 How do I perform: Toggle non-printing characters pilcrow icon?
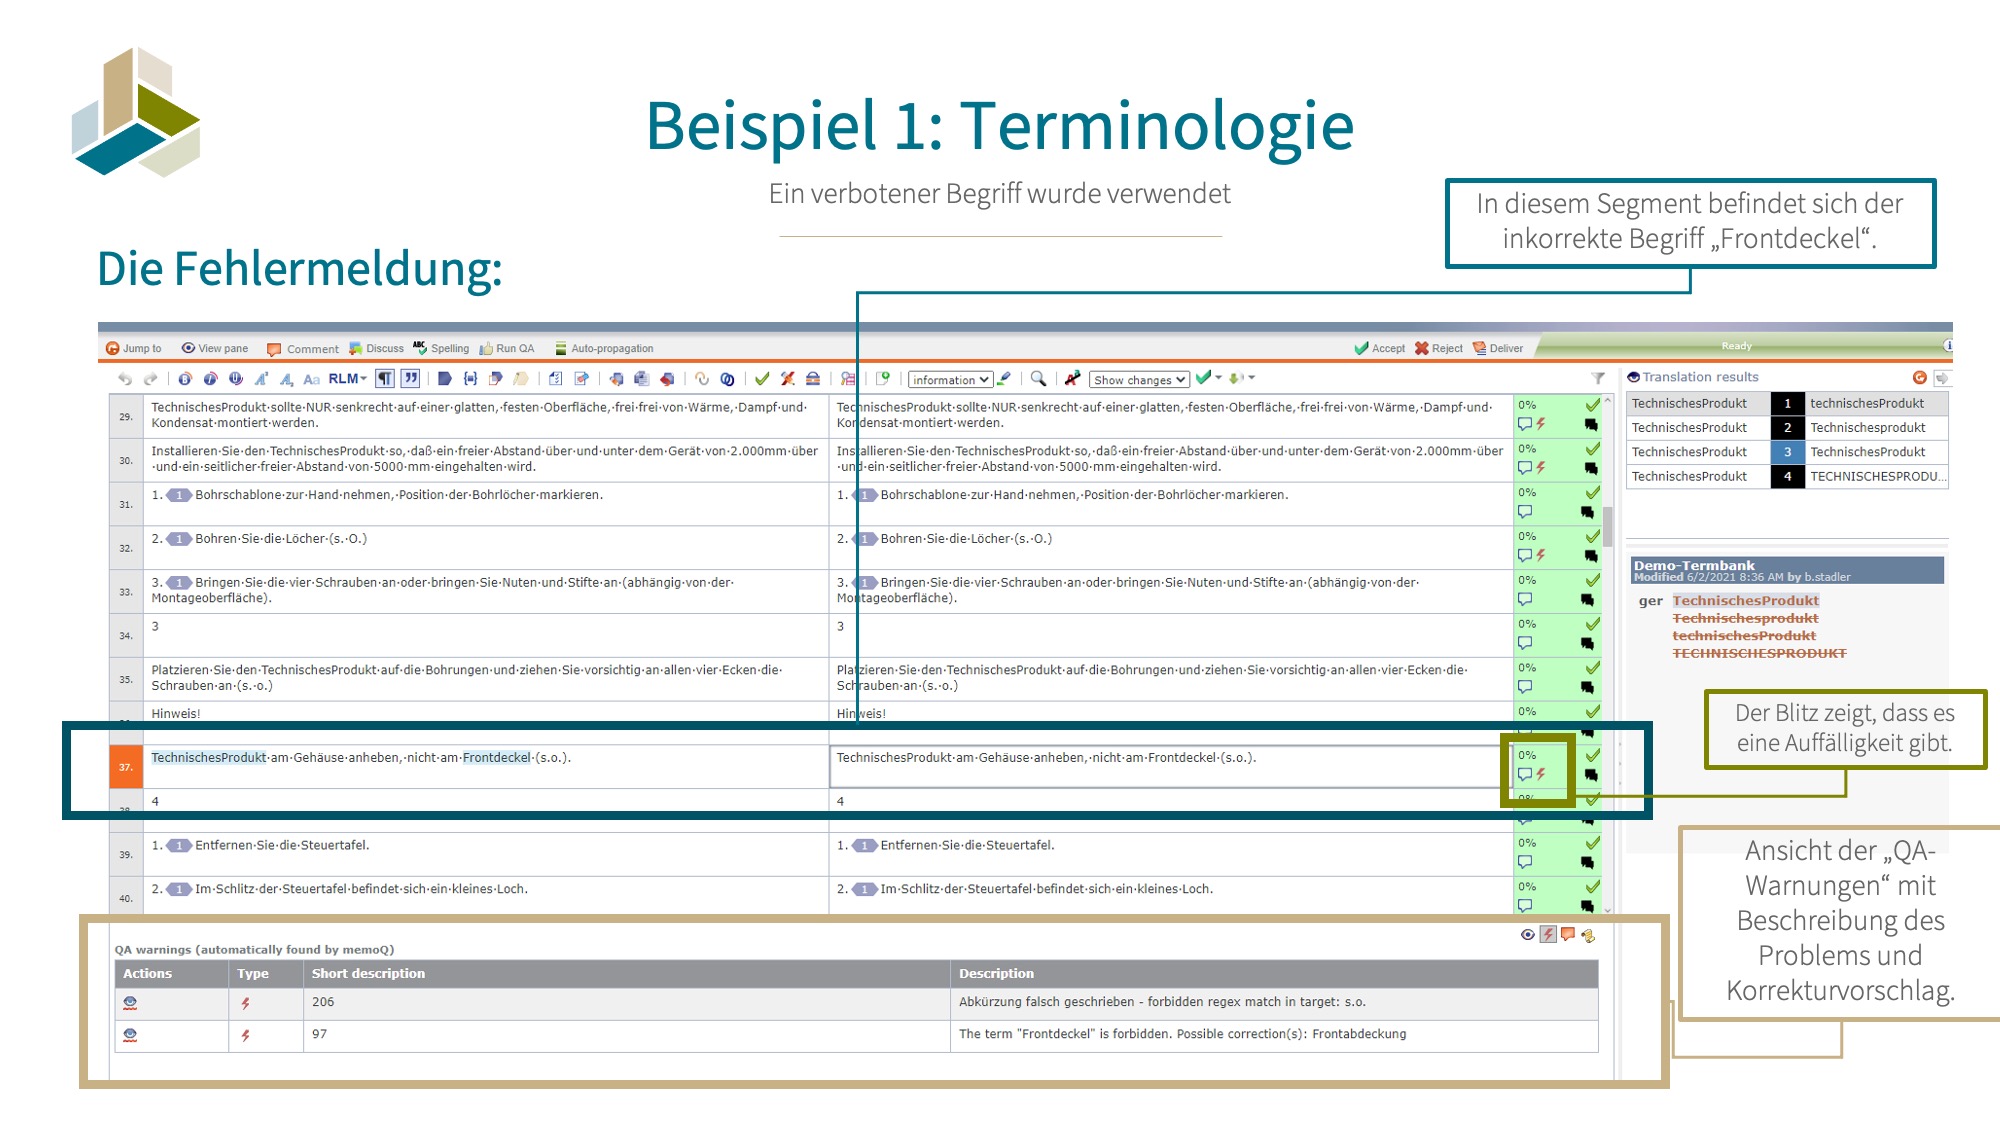384,379
